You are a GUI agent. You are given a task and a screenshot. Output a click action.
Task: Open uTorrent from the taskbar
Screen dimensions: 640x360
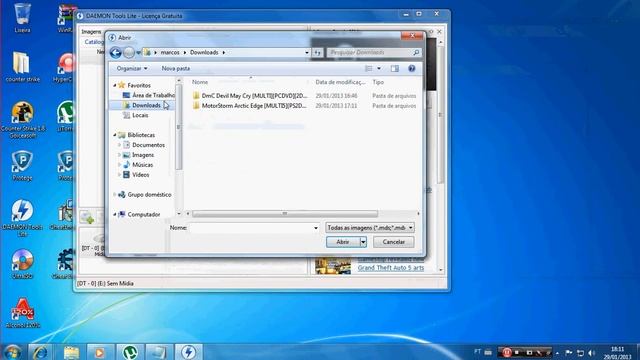coord(129,352)
